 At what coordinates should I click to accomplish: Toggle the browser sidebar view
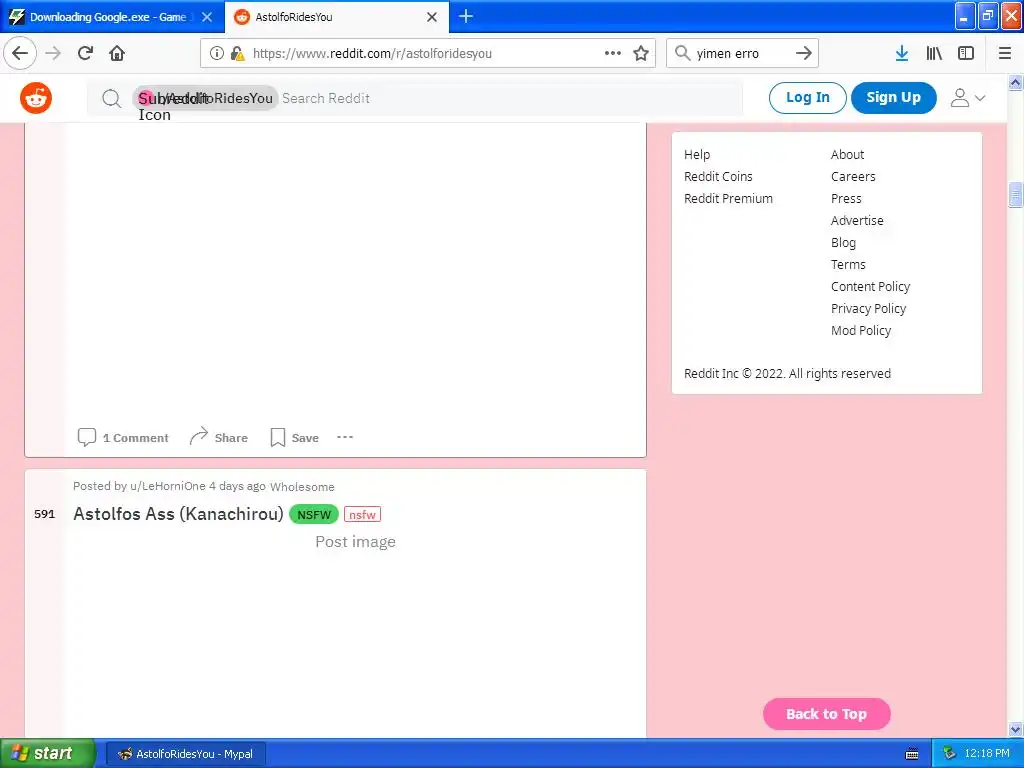click(966, 53)
